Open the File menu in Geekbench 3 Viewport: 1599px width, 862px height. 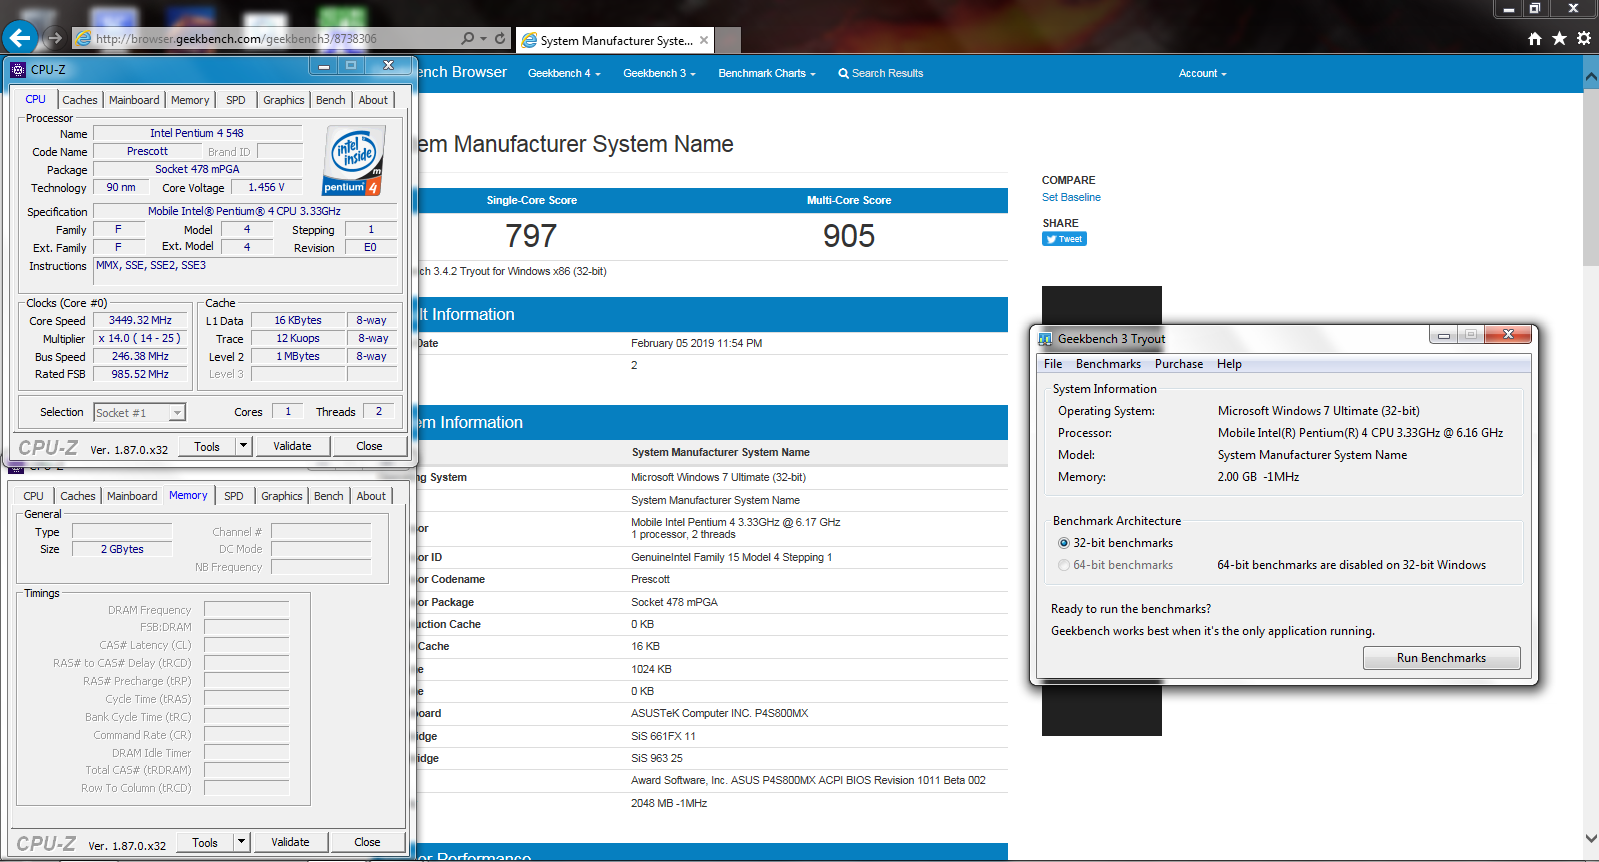(1053, 364)
